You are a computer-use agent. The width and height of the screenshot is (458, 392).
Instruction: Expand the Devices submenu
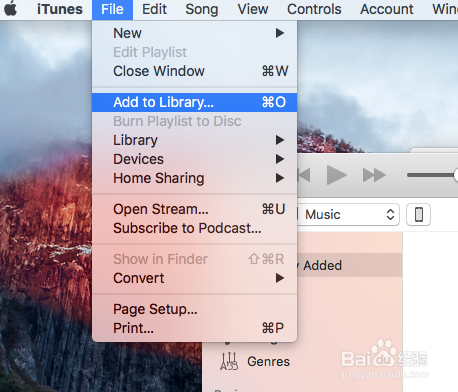coord(194,159)
